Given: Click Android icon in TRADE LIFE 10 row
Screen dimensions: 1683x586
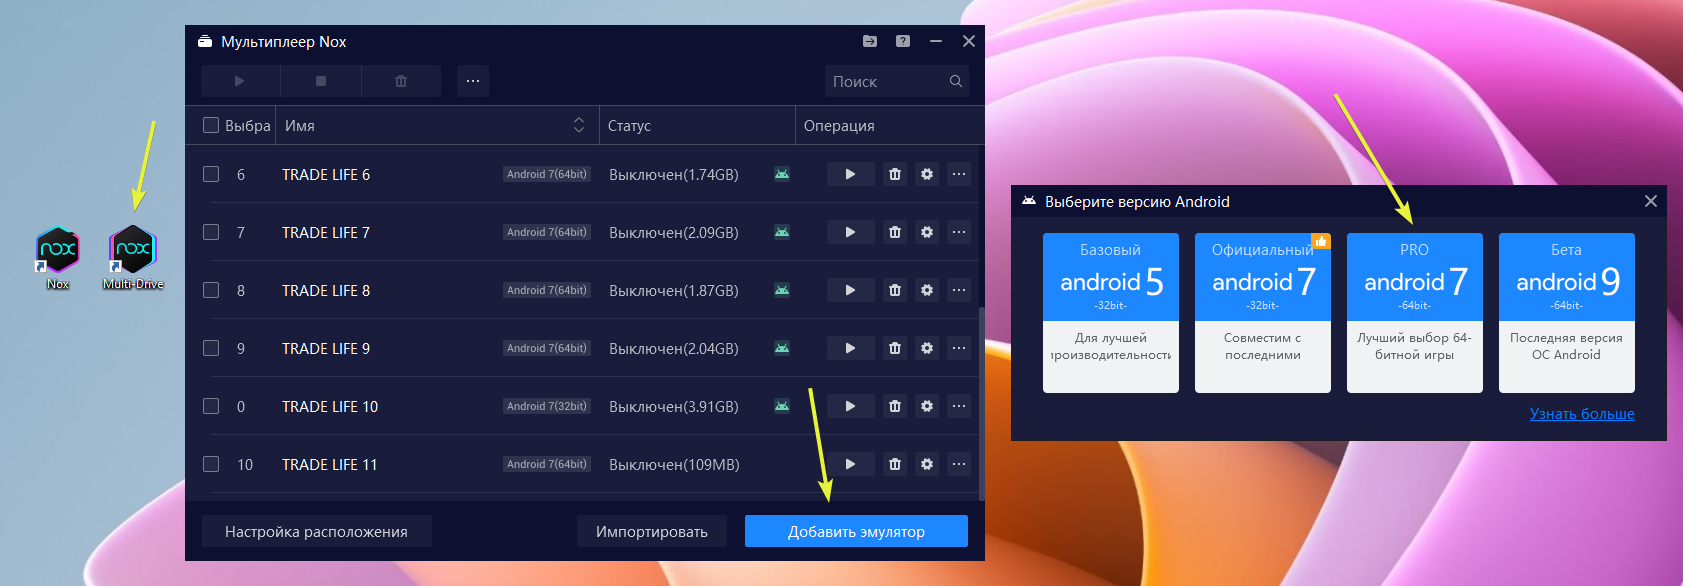Looking at the screenshot, I should click(782, 406).
